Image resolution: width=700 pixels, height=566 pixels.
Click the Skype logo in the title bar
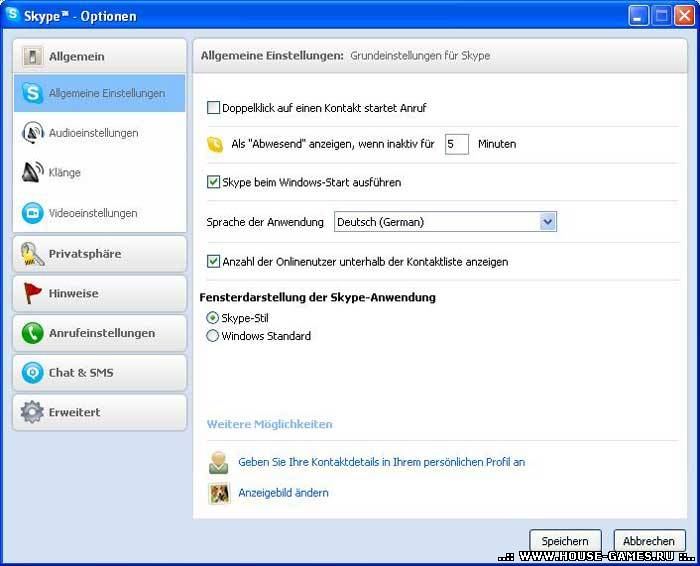pyautogui.click(x=12, y=14)
